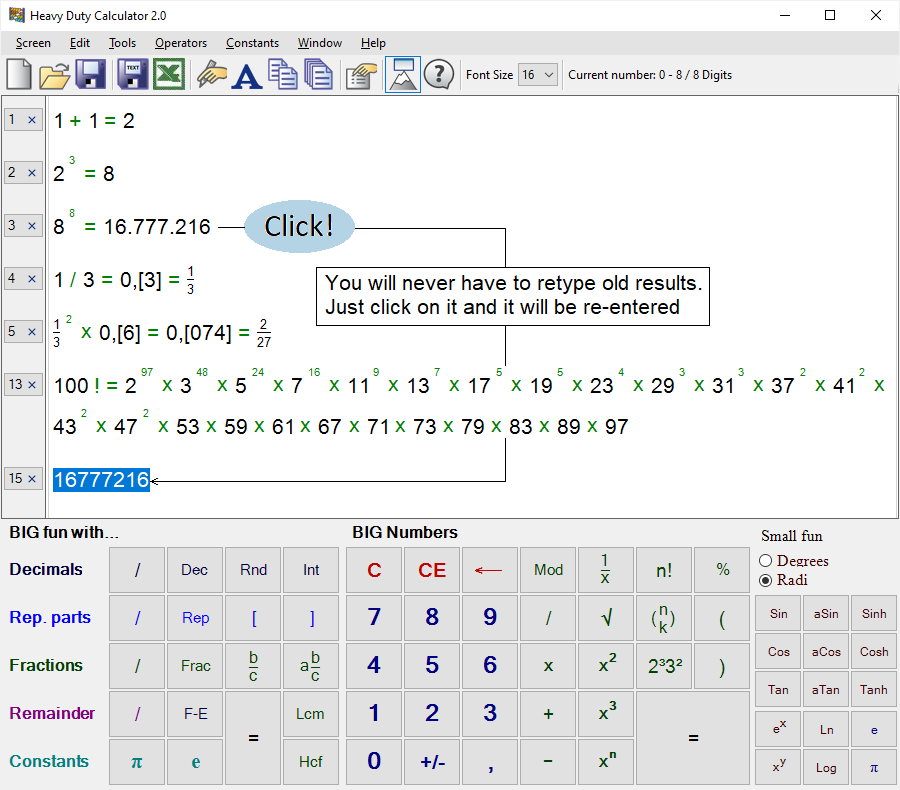
Task: Save the current work with the disk icon
Action: click(x=90, y=74)
